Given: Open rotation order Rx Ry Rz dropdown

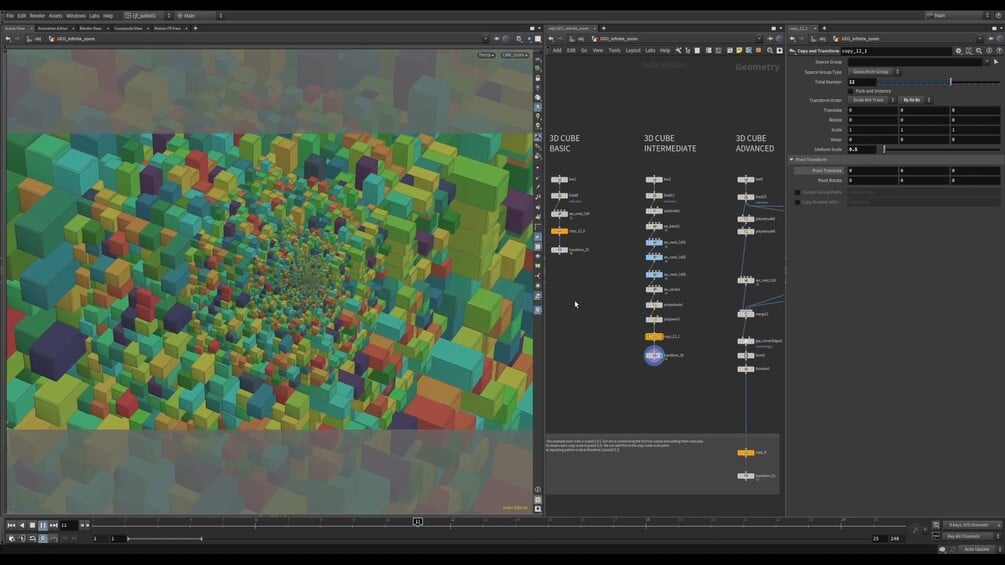Looking at the screenshot, I should [x=915, y=100].
